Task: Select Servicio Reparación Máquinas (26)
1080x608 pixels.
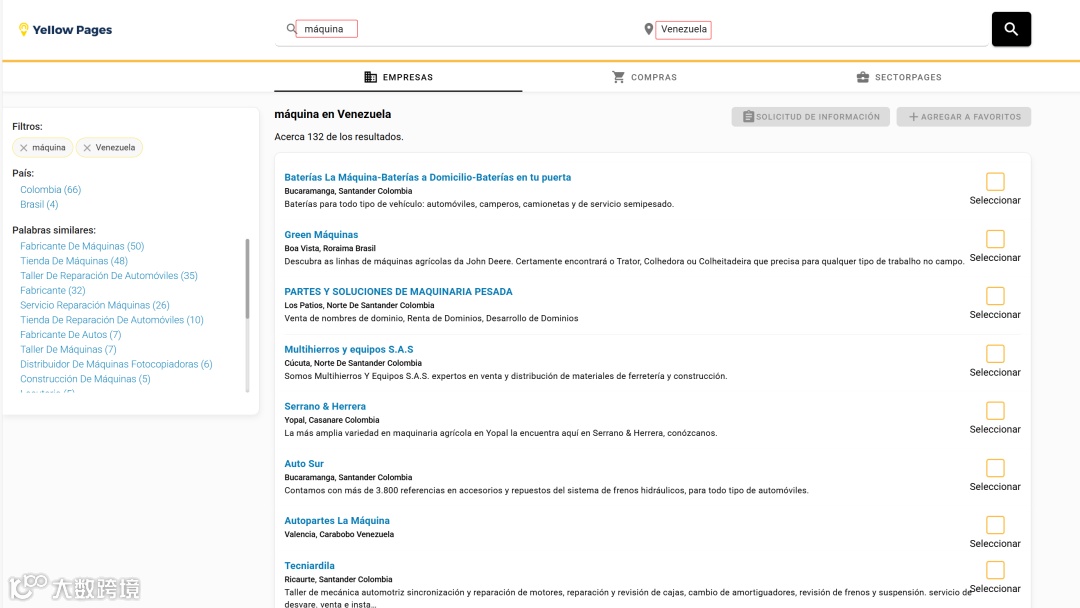Action: click(94, 305)
